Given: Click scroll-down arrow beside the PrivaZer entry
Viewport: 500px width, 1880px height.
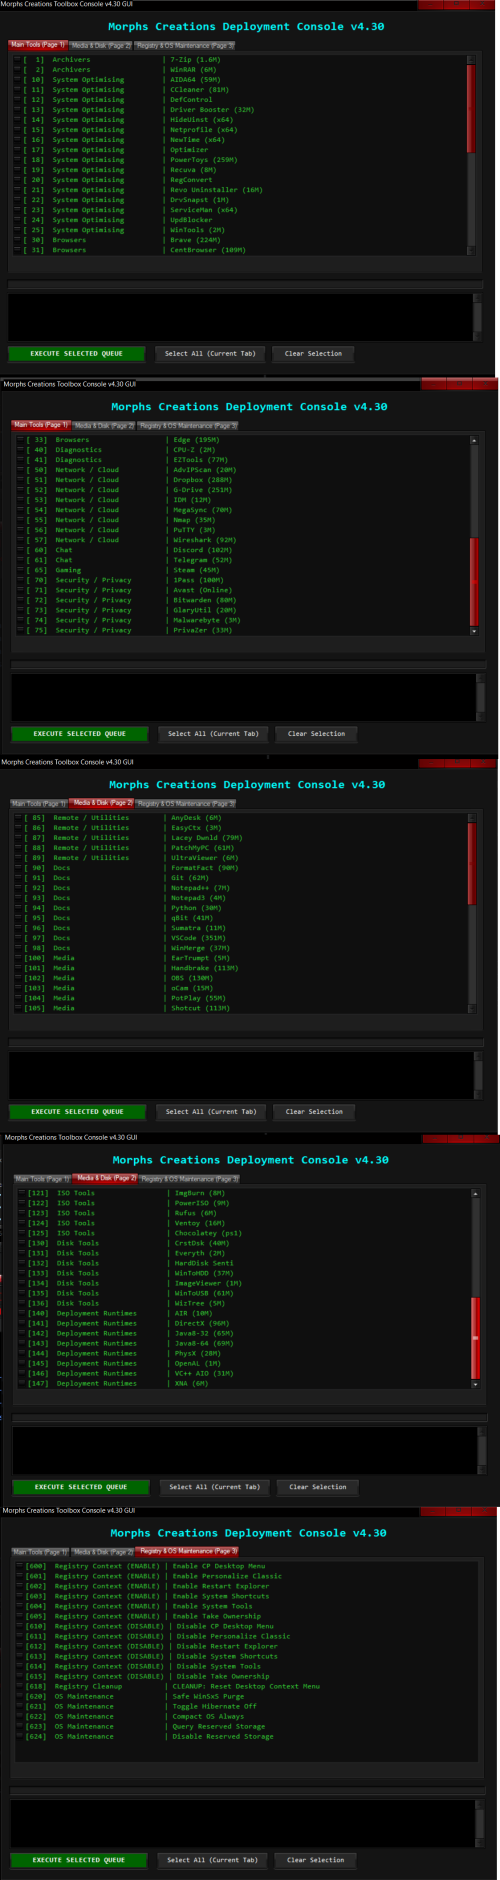Looking at the screenshot, I should click(x=474, y=631).
